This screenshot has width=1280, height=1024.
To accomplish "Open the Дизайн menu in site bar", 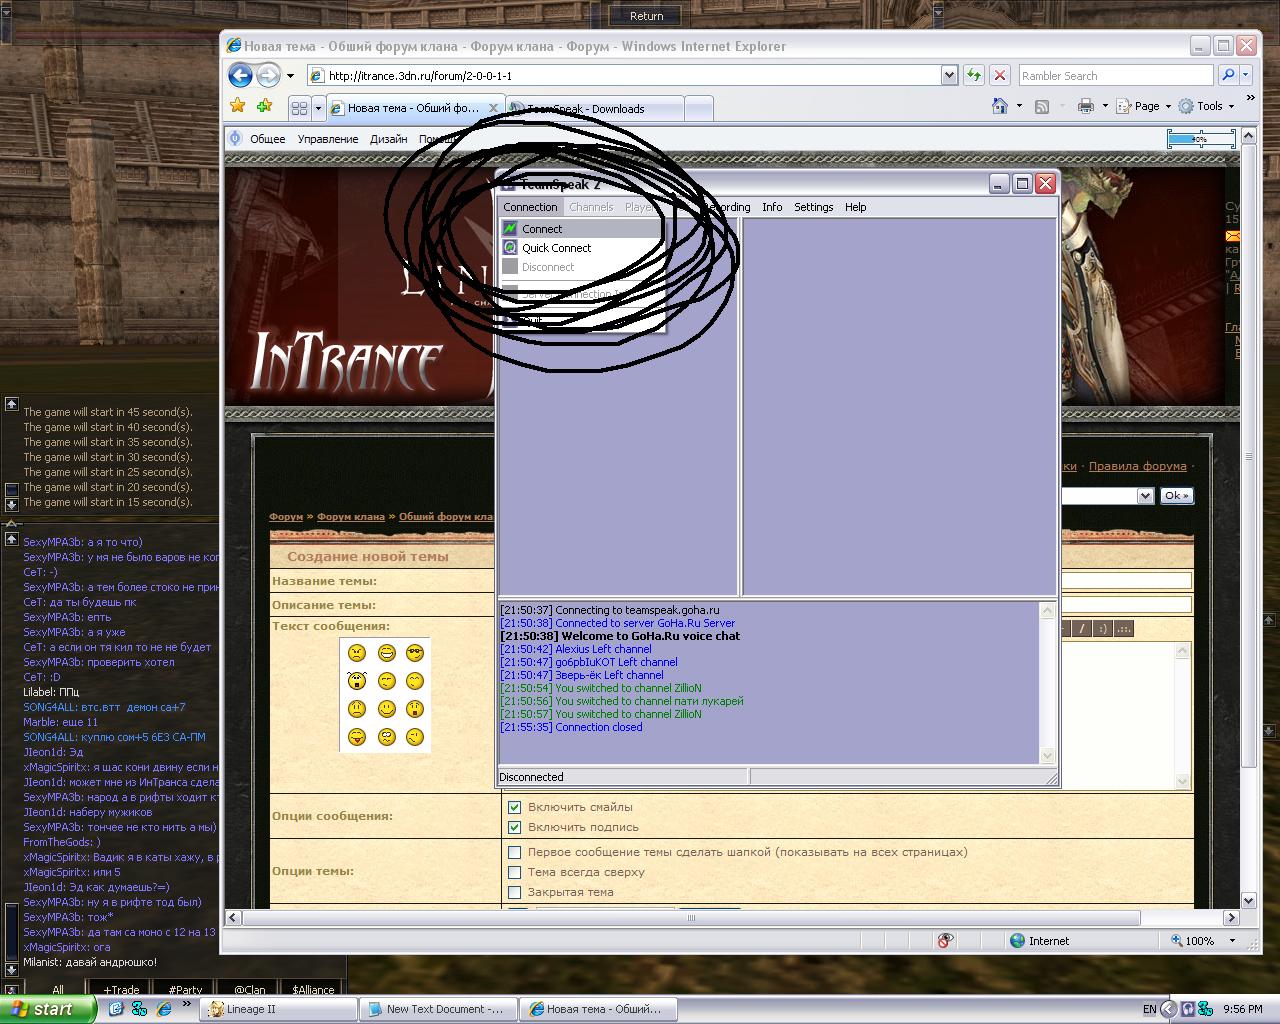I will (388, 139).
